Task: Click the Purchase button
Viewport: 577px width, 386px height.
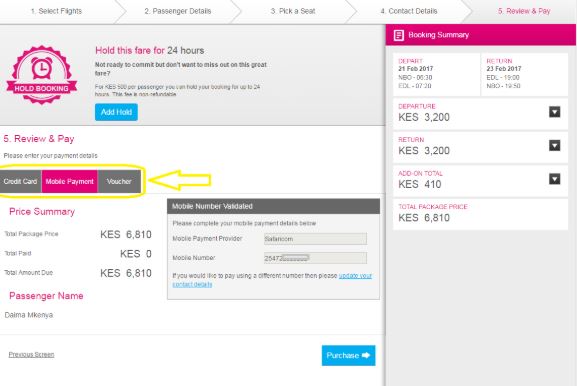Action: pyautogui.click(x=348, y=355)
